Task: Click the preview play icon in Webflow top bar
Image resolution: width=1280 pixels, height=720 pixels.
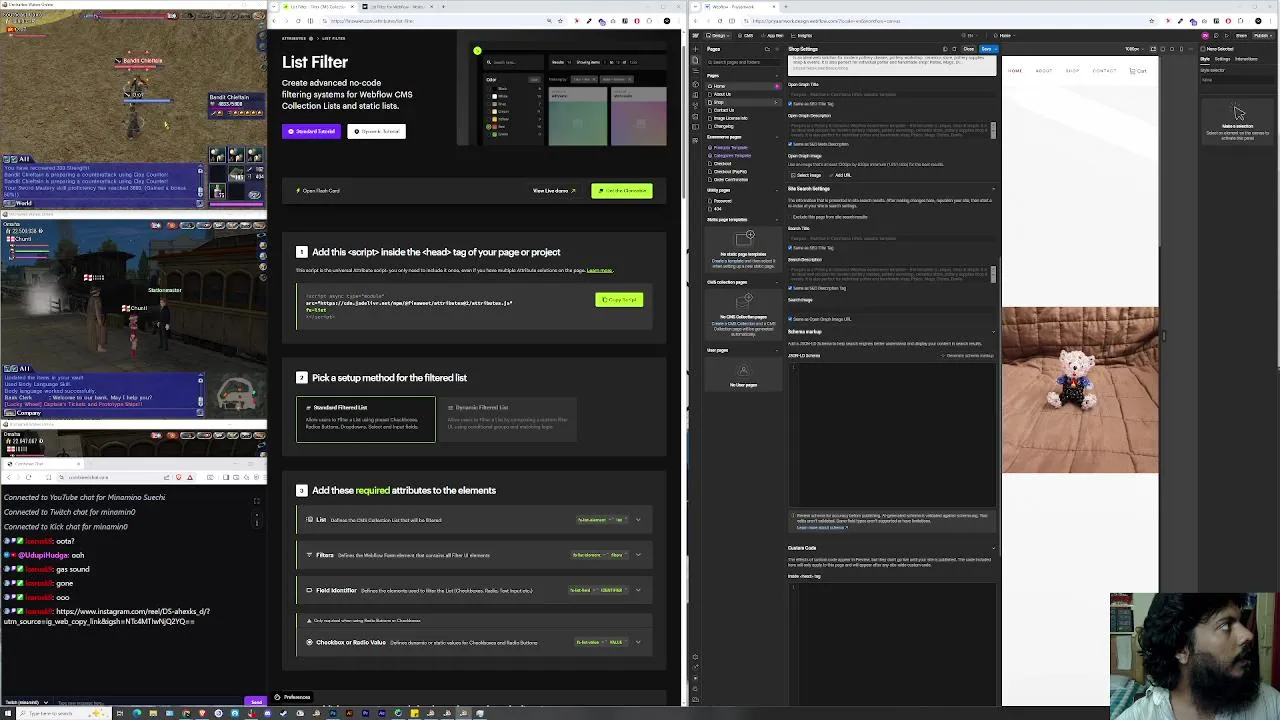Action: [1227, 35]
